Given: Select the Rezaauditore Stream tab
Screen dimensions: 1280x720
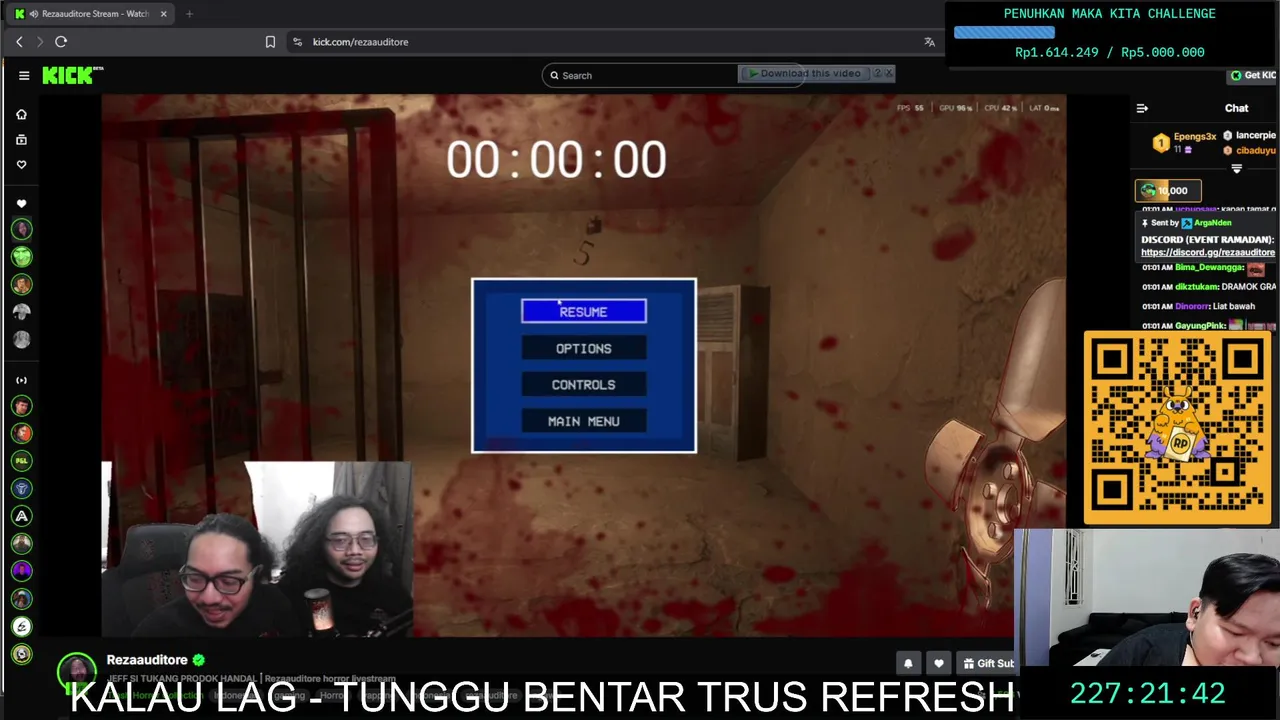Looking at the screenshot, I should [91, 14].
